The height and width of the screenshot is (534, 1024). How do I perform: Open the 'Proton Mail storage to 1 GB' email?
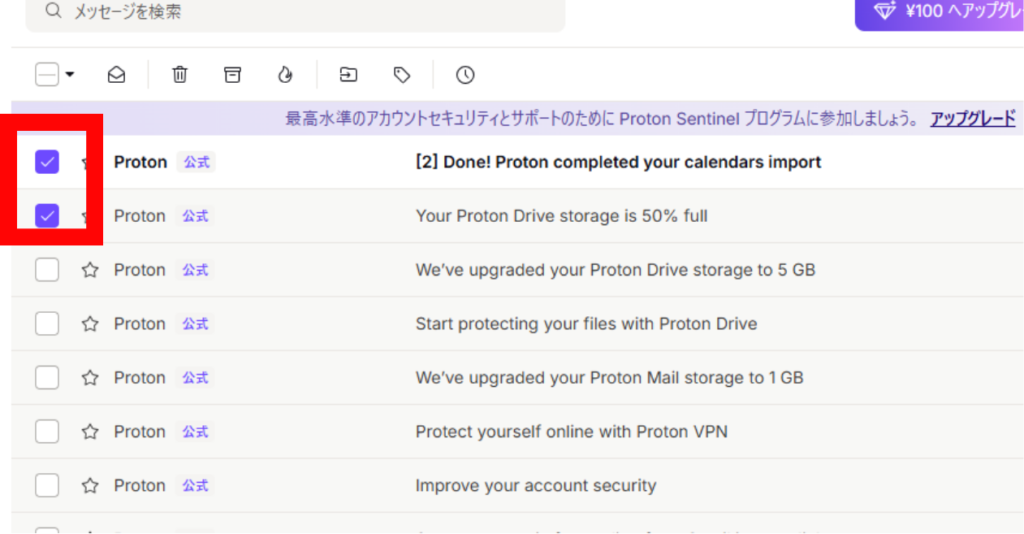[x=517, y=377]
